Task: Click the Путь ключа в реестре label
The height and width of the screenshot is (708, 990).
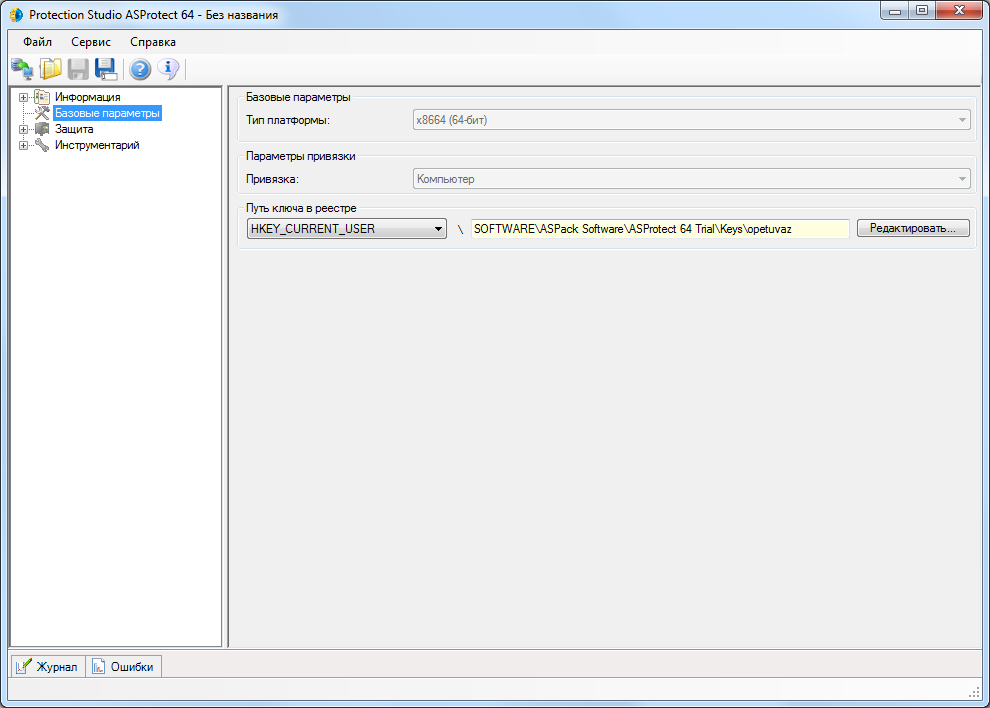Action: 301,208
